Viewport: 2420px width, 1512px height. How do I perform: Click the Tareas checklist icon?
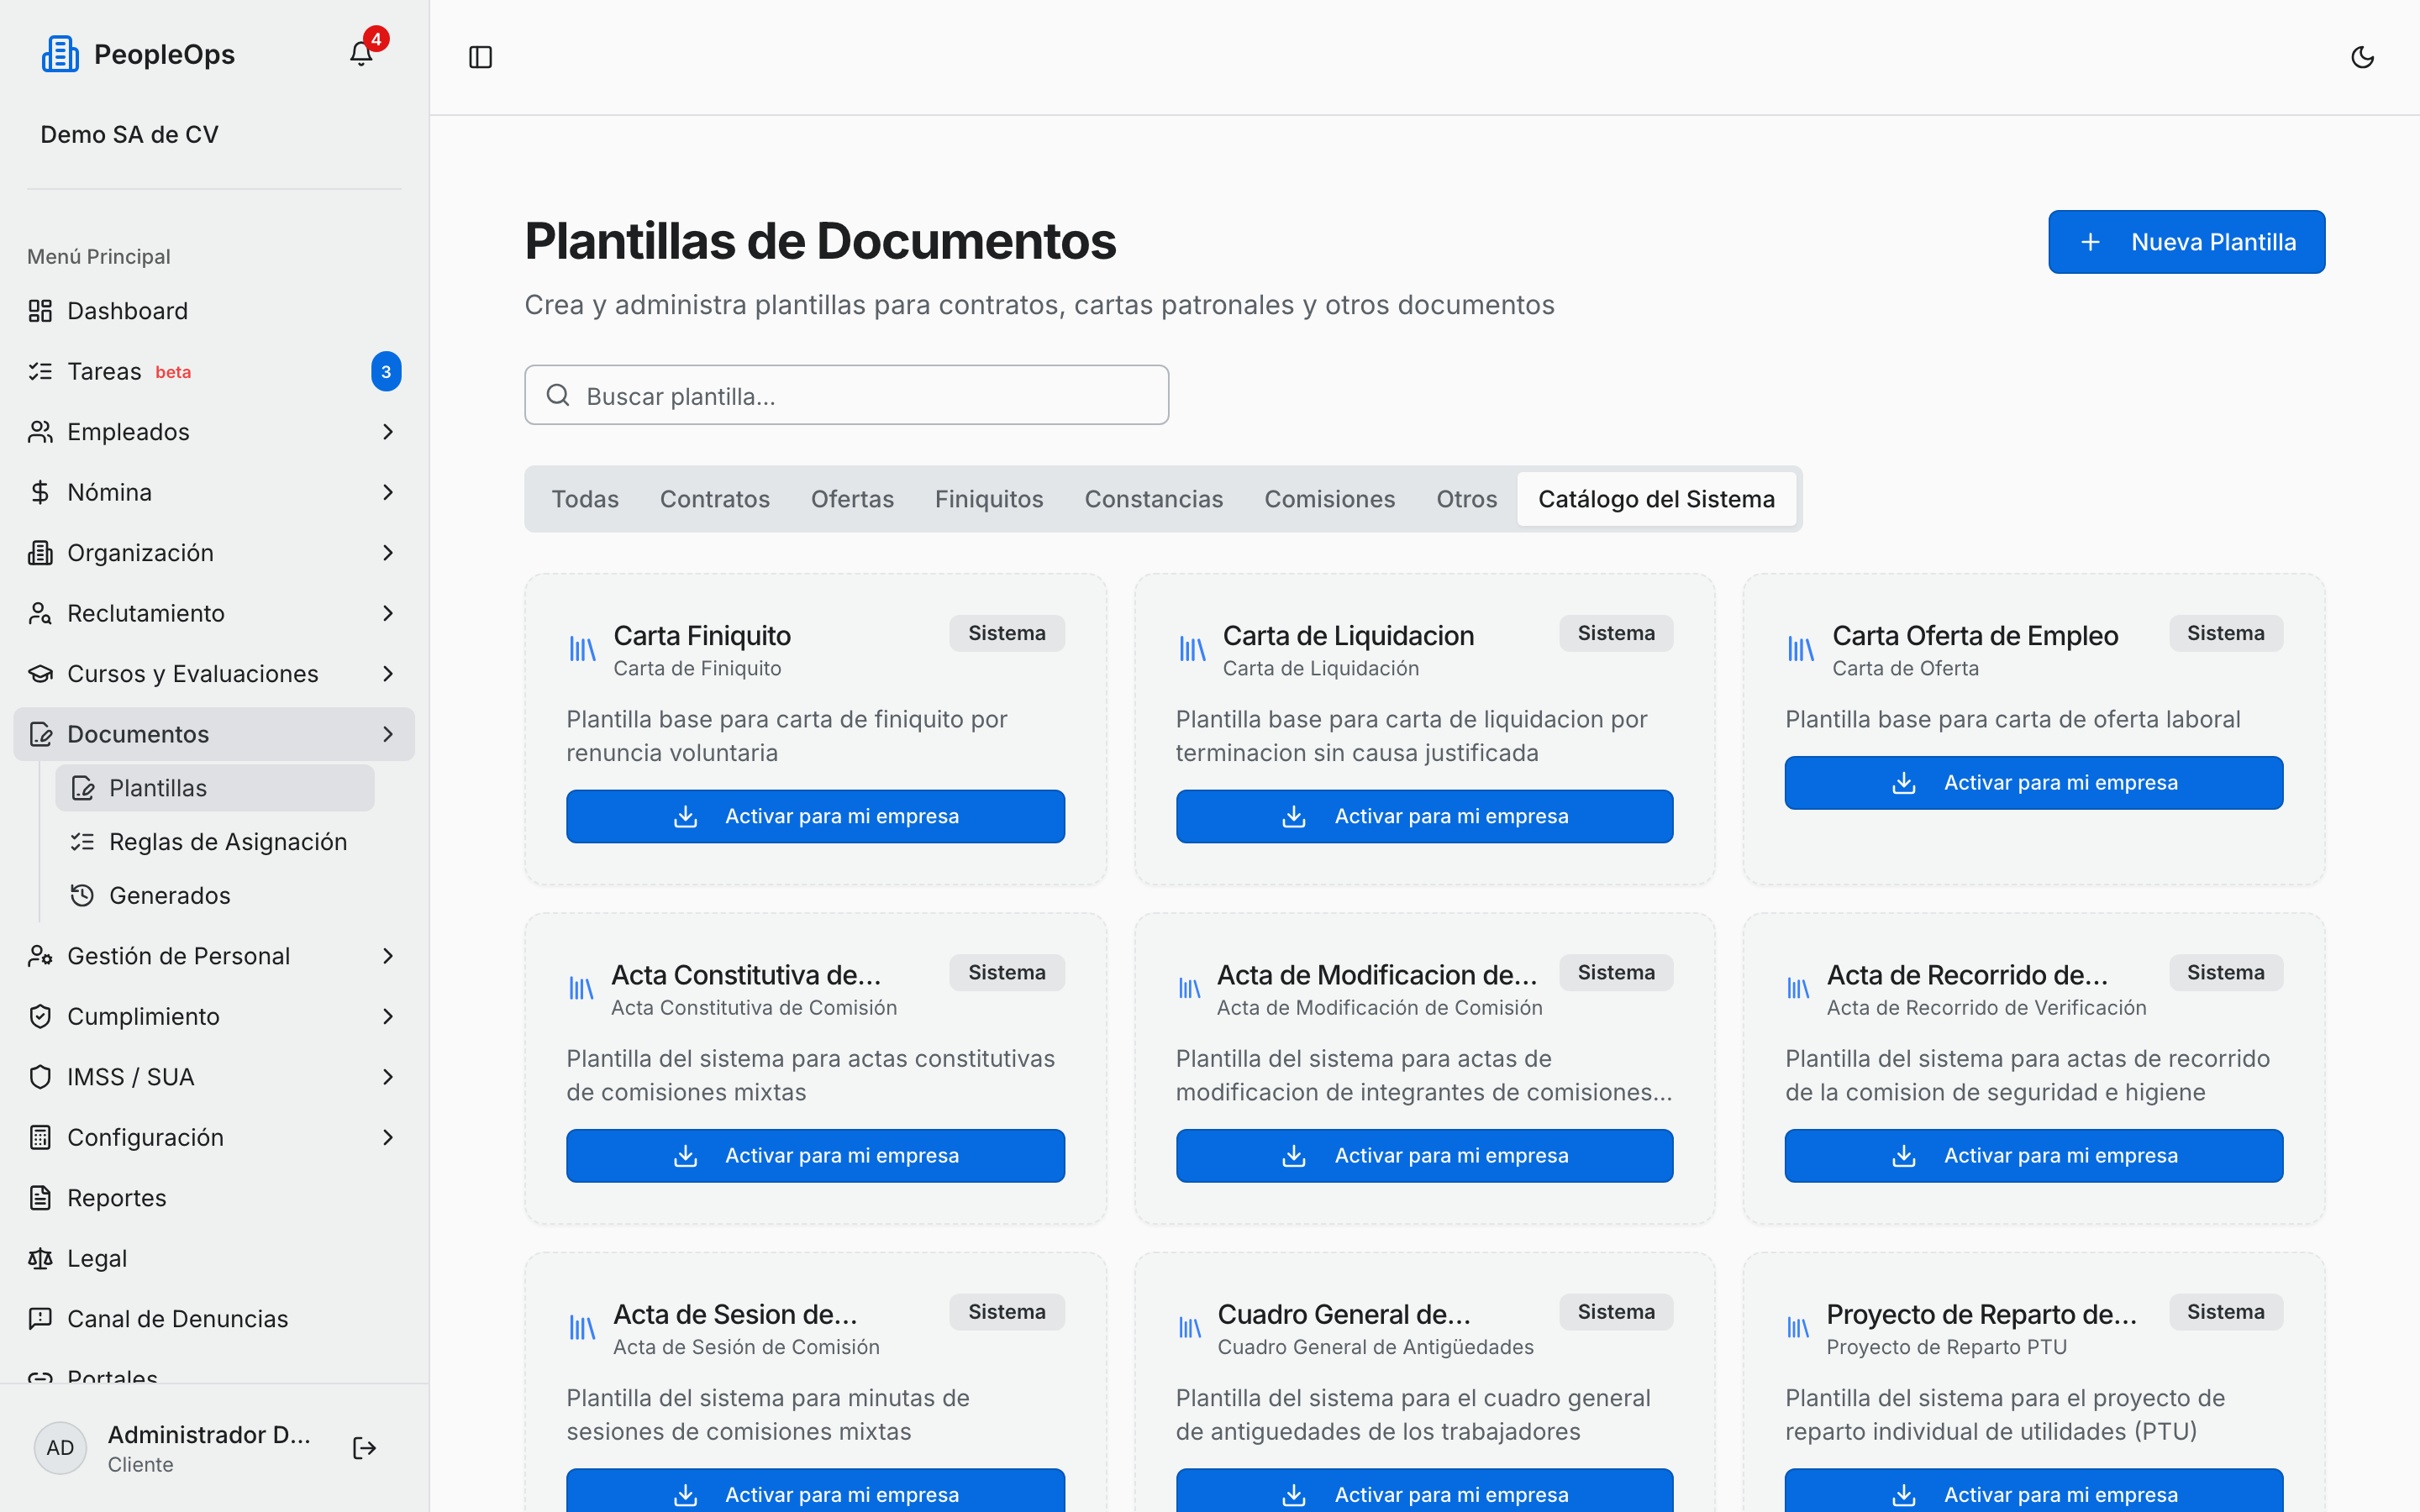click(40, 371)
